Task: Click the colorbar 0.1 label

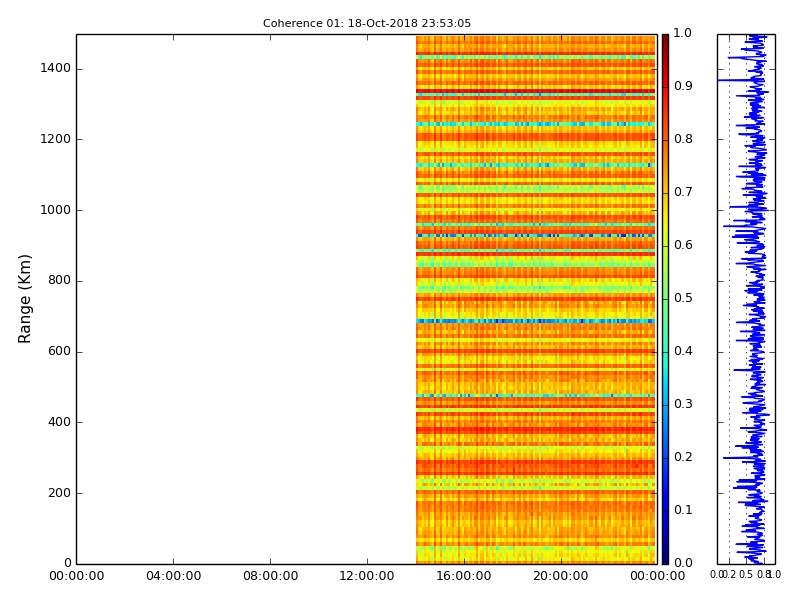Action: pyautogui.click(x=683, y=510)
